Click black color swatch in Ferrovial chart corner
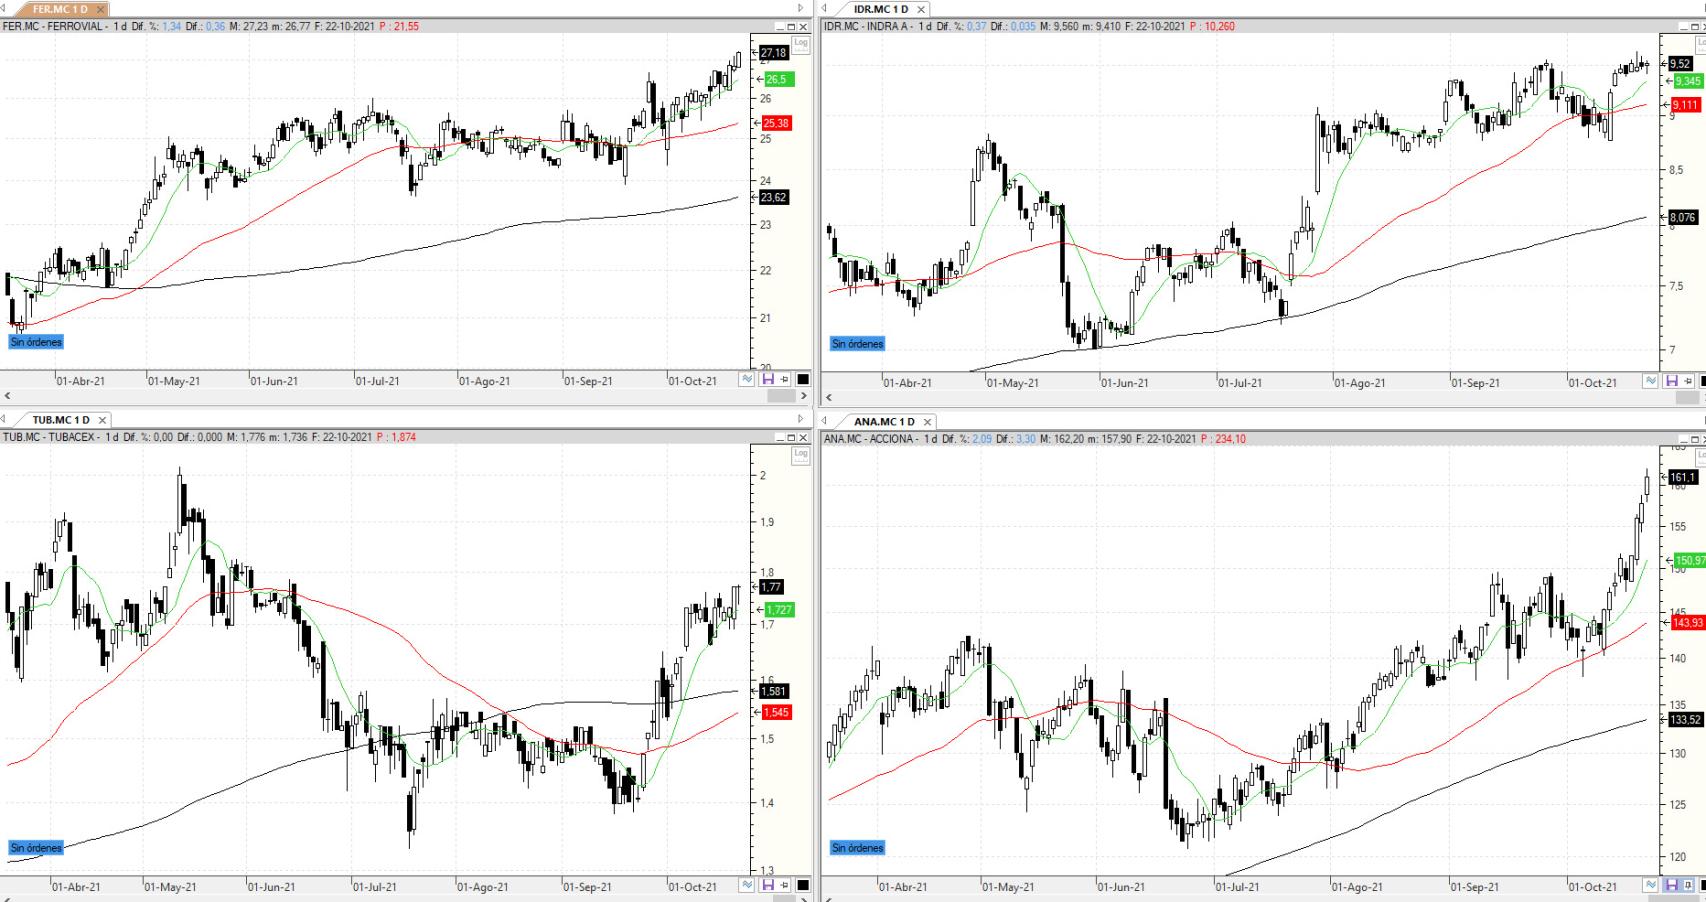Image resolution: width=1706 pixels, height=902 pixels. coord(803,380)
